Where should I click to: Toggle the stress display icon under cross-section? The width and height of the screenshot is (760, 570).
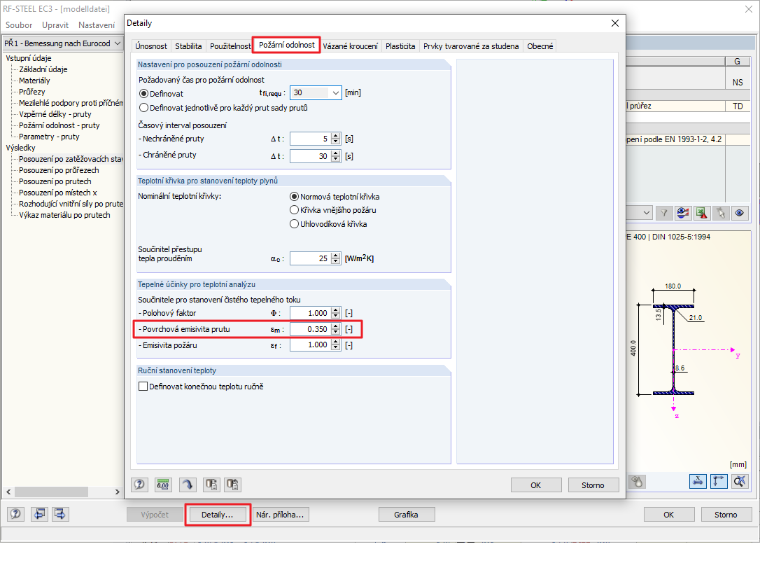(698, 481)
